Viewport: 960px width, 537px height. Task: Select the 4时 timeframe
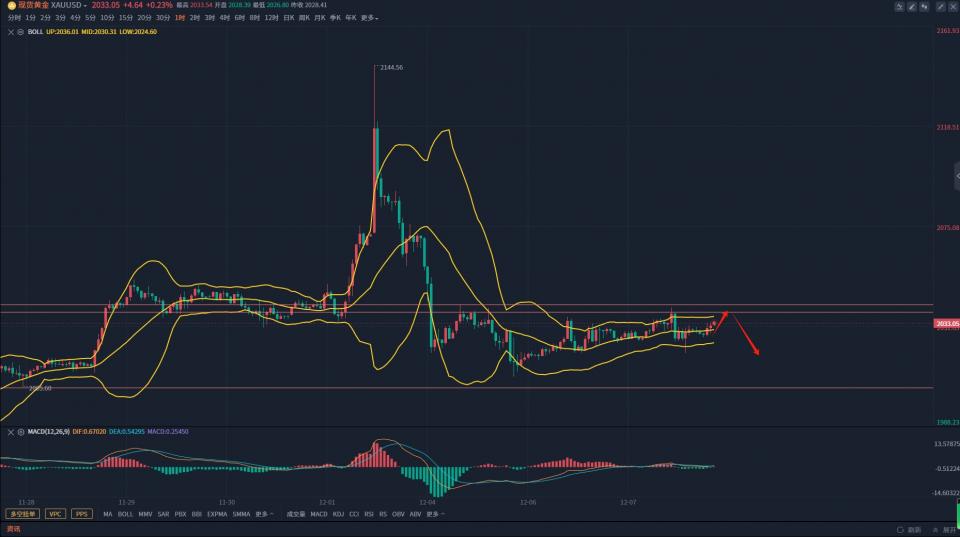tap(224, 18)
